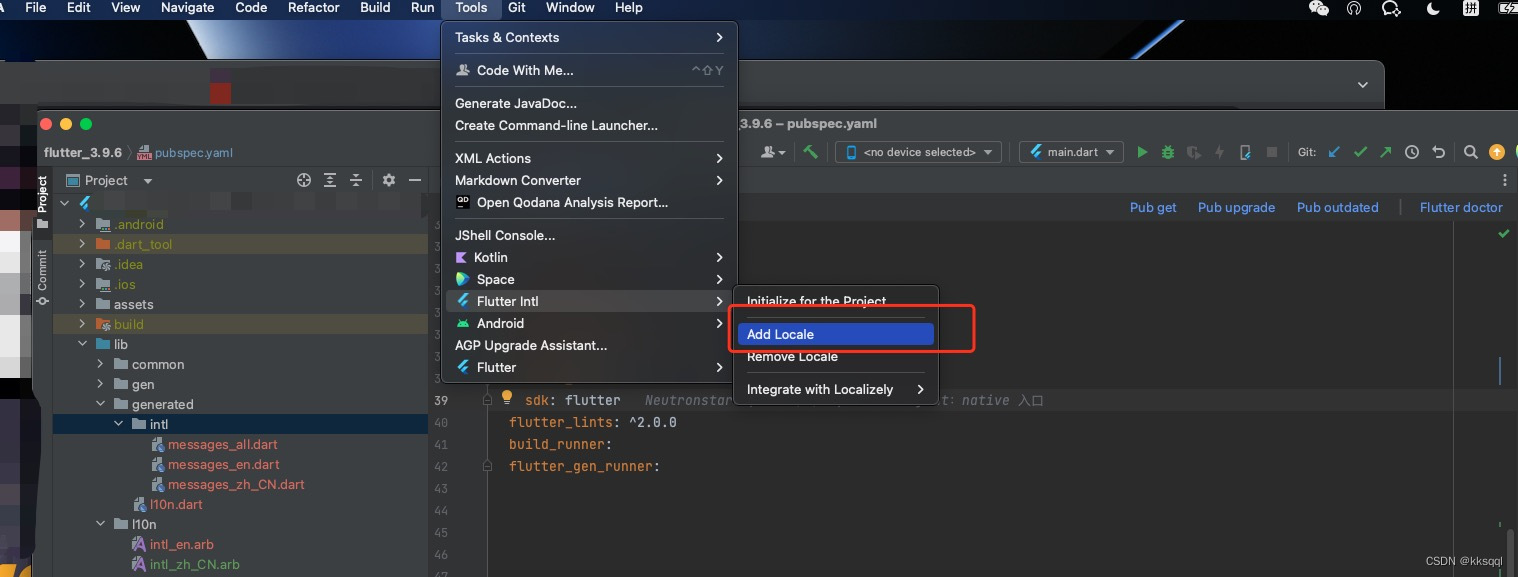Click Flutter doctor link

point(1461,207)
